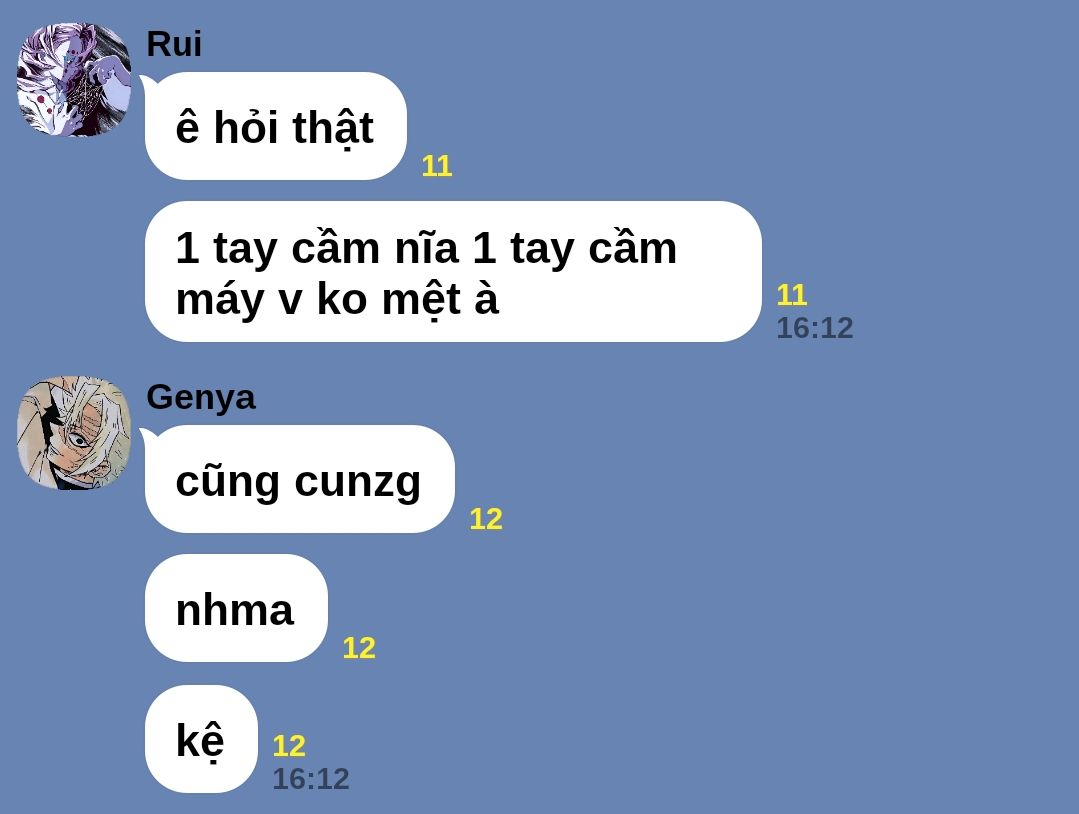Click the speech tail of Rui's first bubble
This screenshot has width=1079, height=814.
(147, 84)
